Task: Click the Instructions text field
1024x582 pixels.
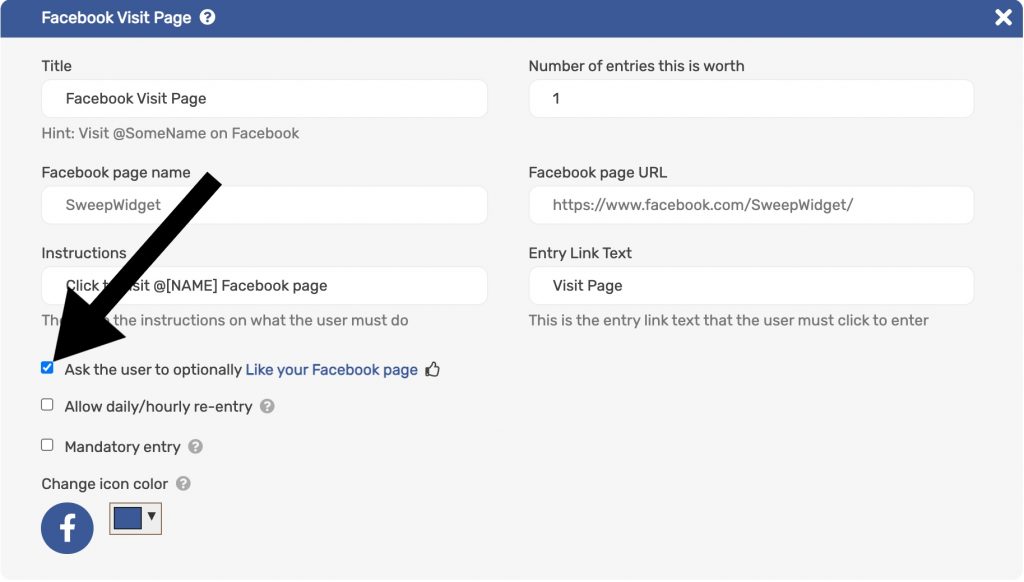Action: (264, 285)
